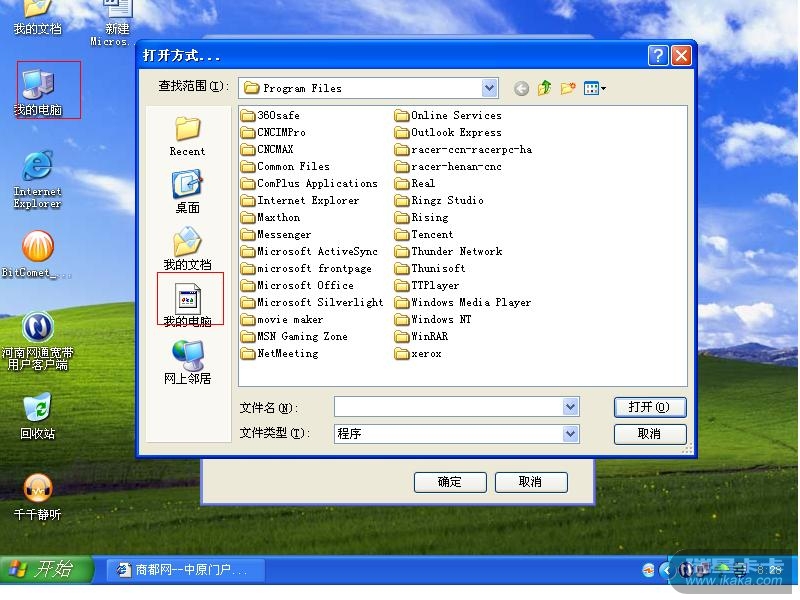Viewport: 800px width, 600px height.
Task: Select the Microsoft Office folder
Action: pyautogui.click(x=297, y=285)
